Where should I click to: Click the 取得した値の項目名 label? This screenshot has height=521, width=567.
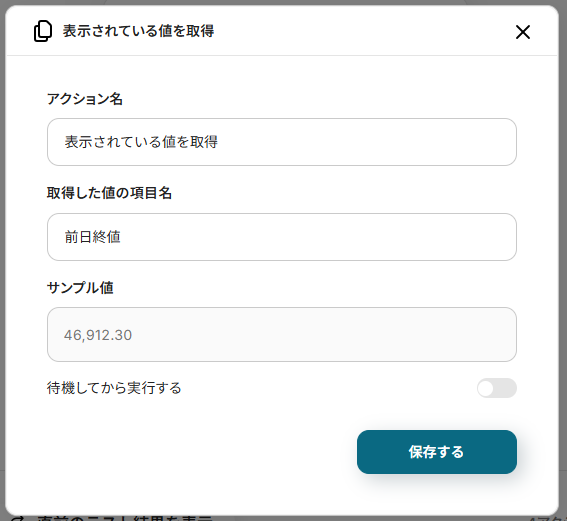pos(109,193)
